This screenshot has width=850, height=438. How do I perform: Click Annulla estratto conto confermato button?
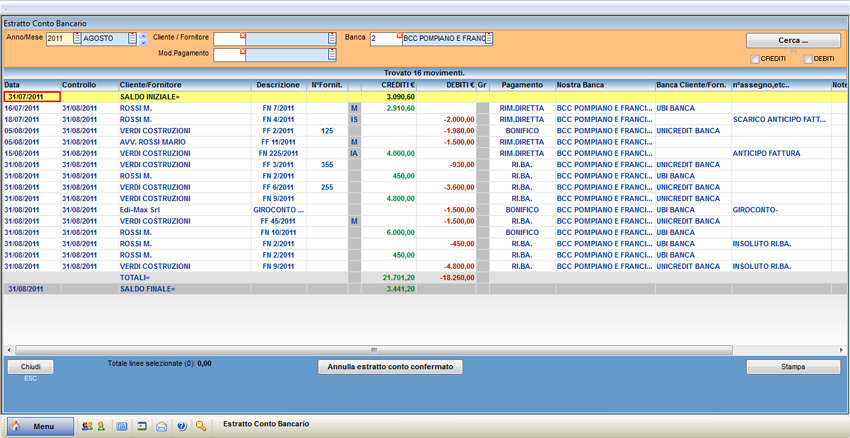390,367
